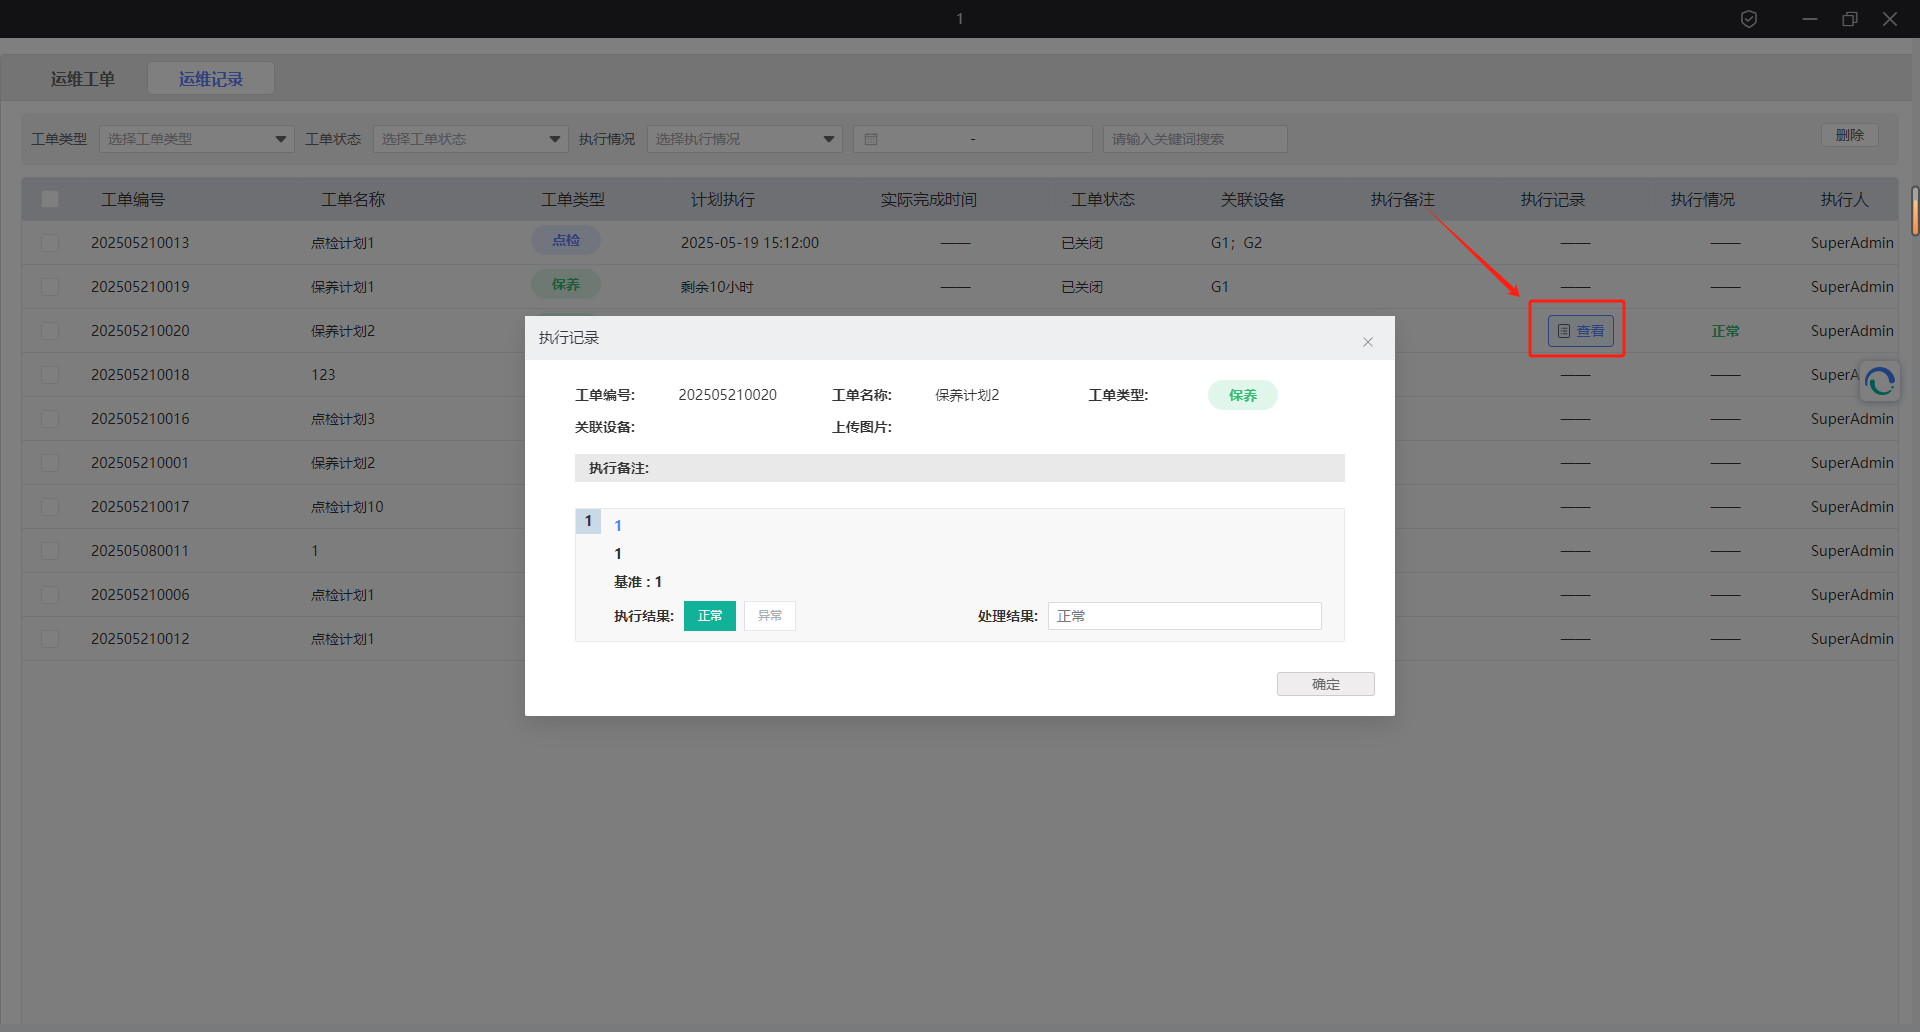Open the 工单类型 dropdown
This screenshot has width=1920, height=1032.
pos(196,139)
